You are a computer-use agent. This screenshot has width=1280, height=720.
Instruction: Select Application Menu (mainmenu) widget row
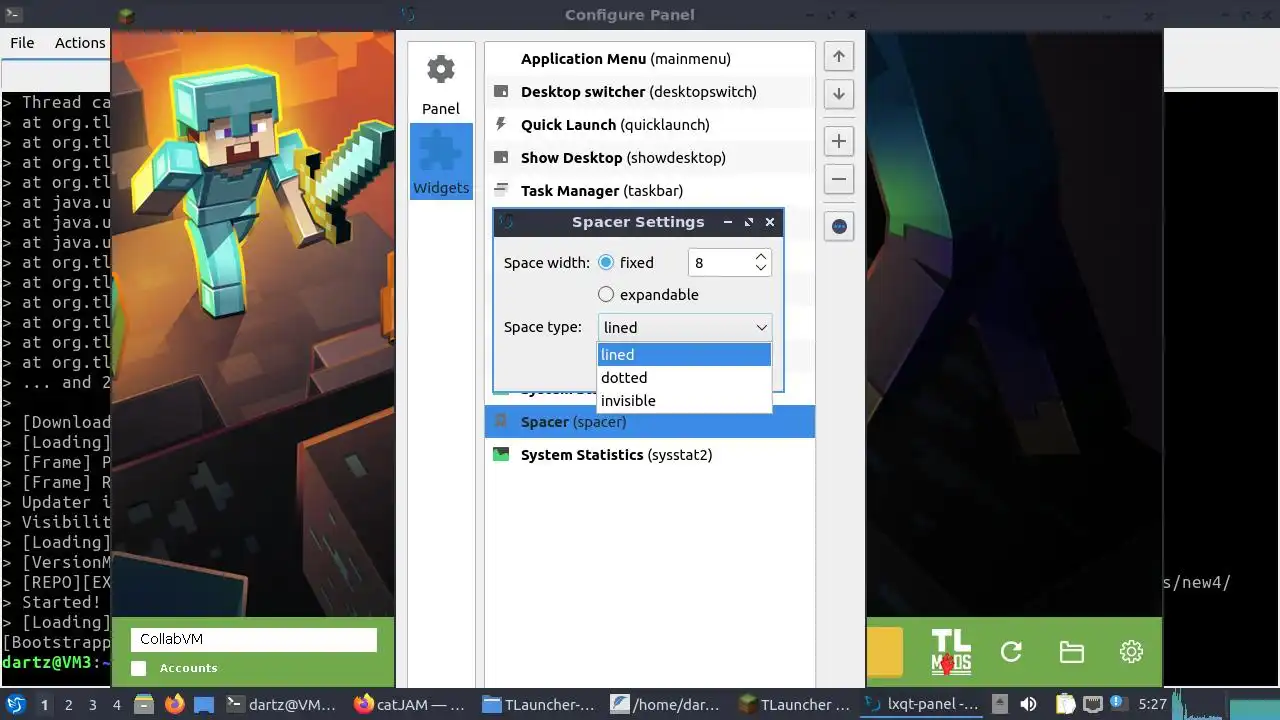click(650, 59)
